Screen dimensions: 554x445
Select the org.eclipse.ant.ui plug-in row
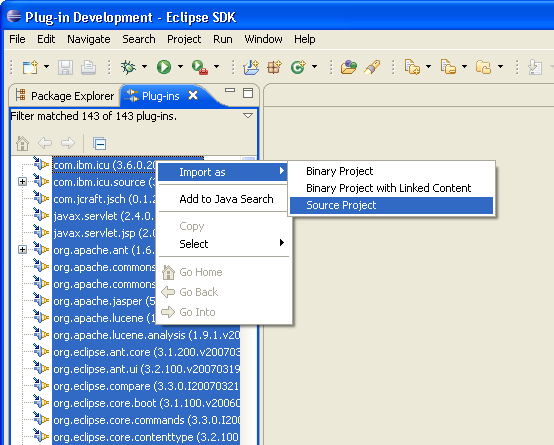(146, 369)
